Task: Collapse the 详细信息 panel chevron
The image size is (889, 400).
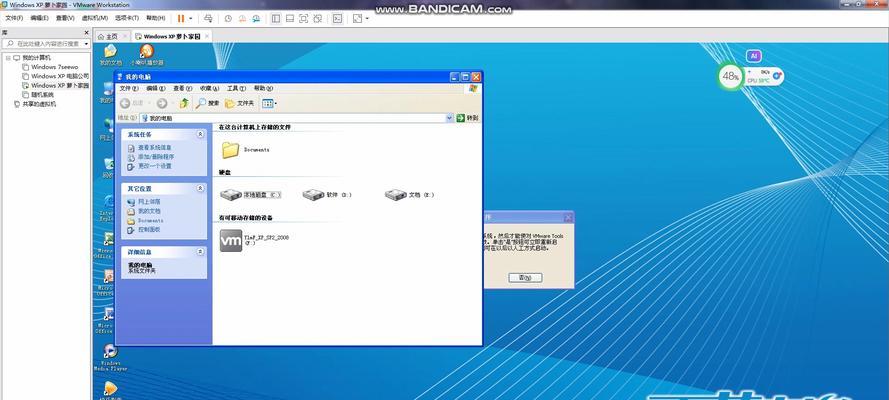Action: click(200, 252)
